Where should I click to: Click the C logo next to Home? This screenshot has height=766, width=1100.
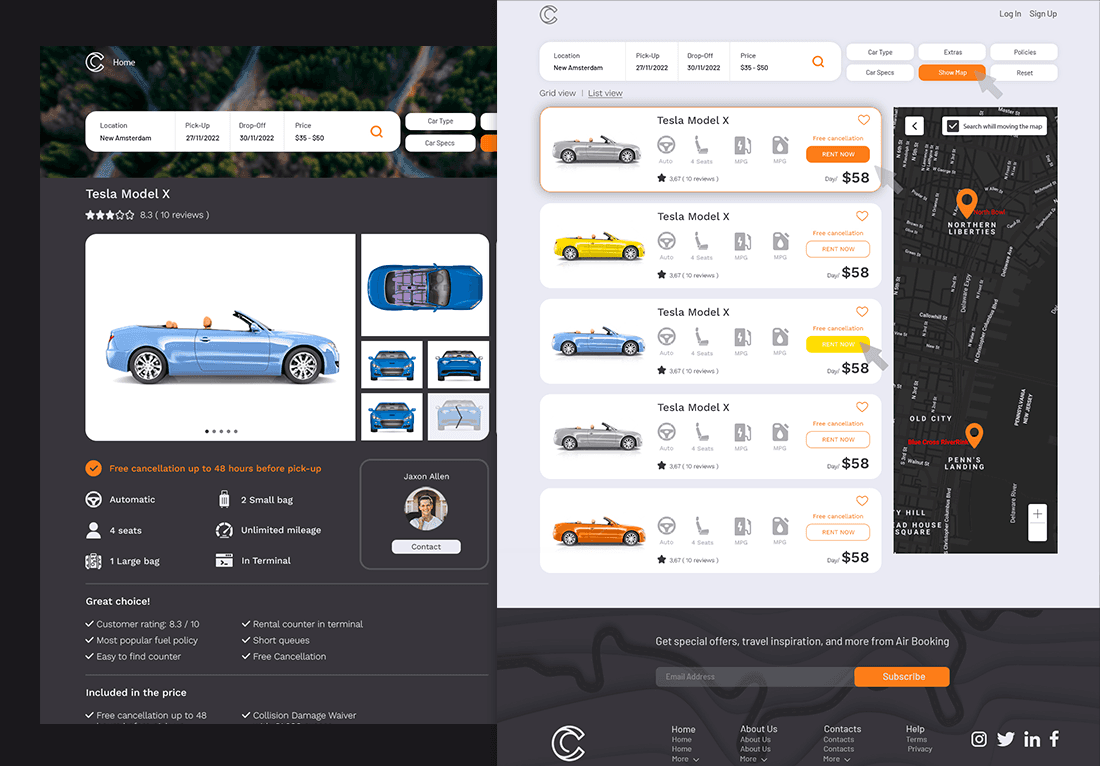pyautogui.click(x=95, y=62)
